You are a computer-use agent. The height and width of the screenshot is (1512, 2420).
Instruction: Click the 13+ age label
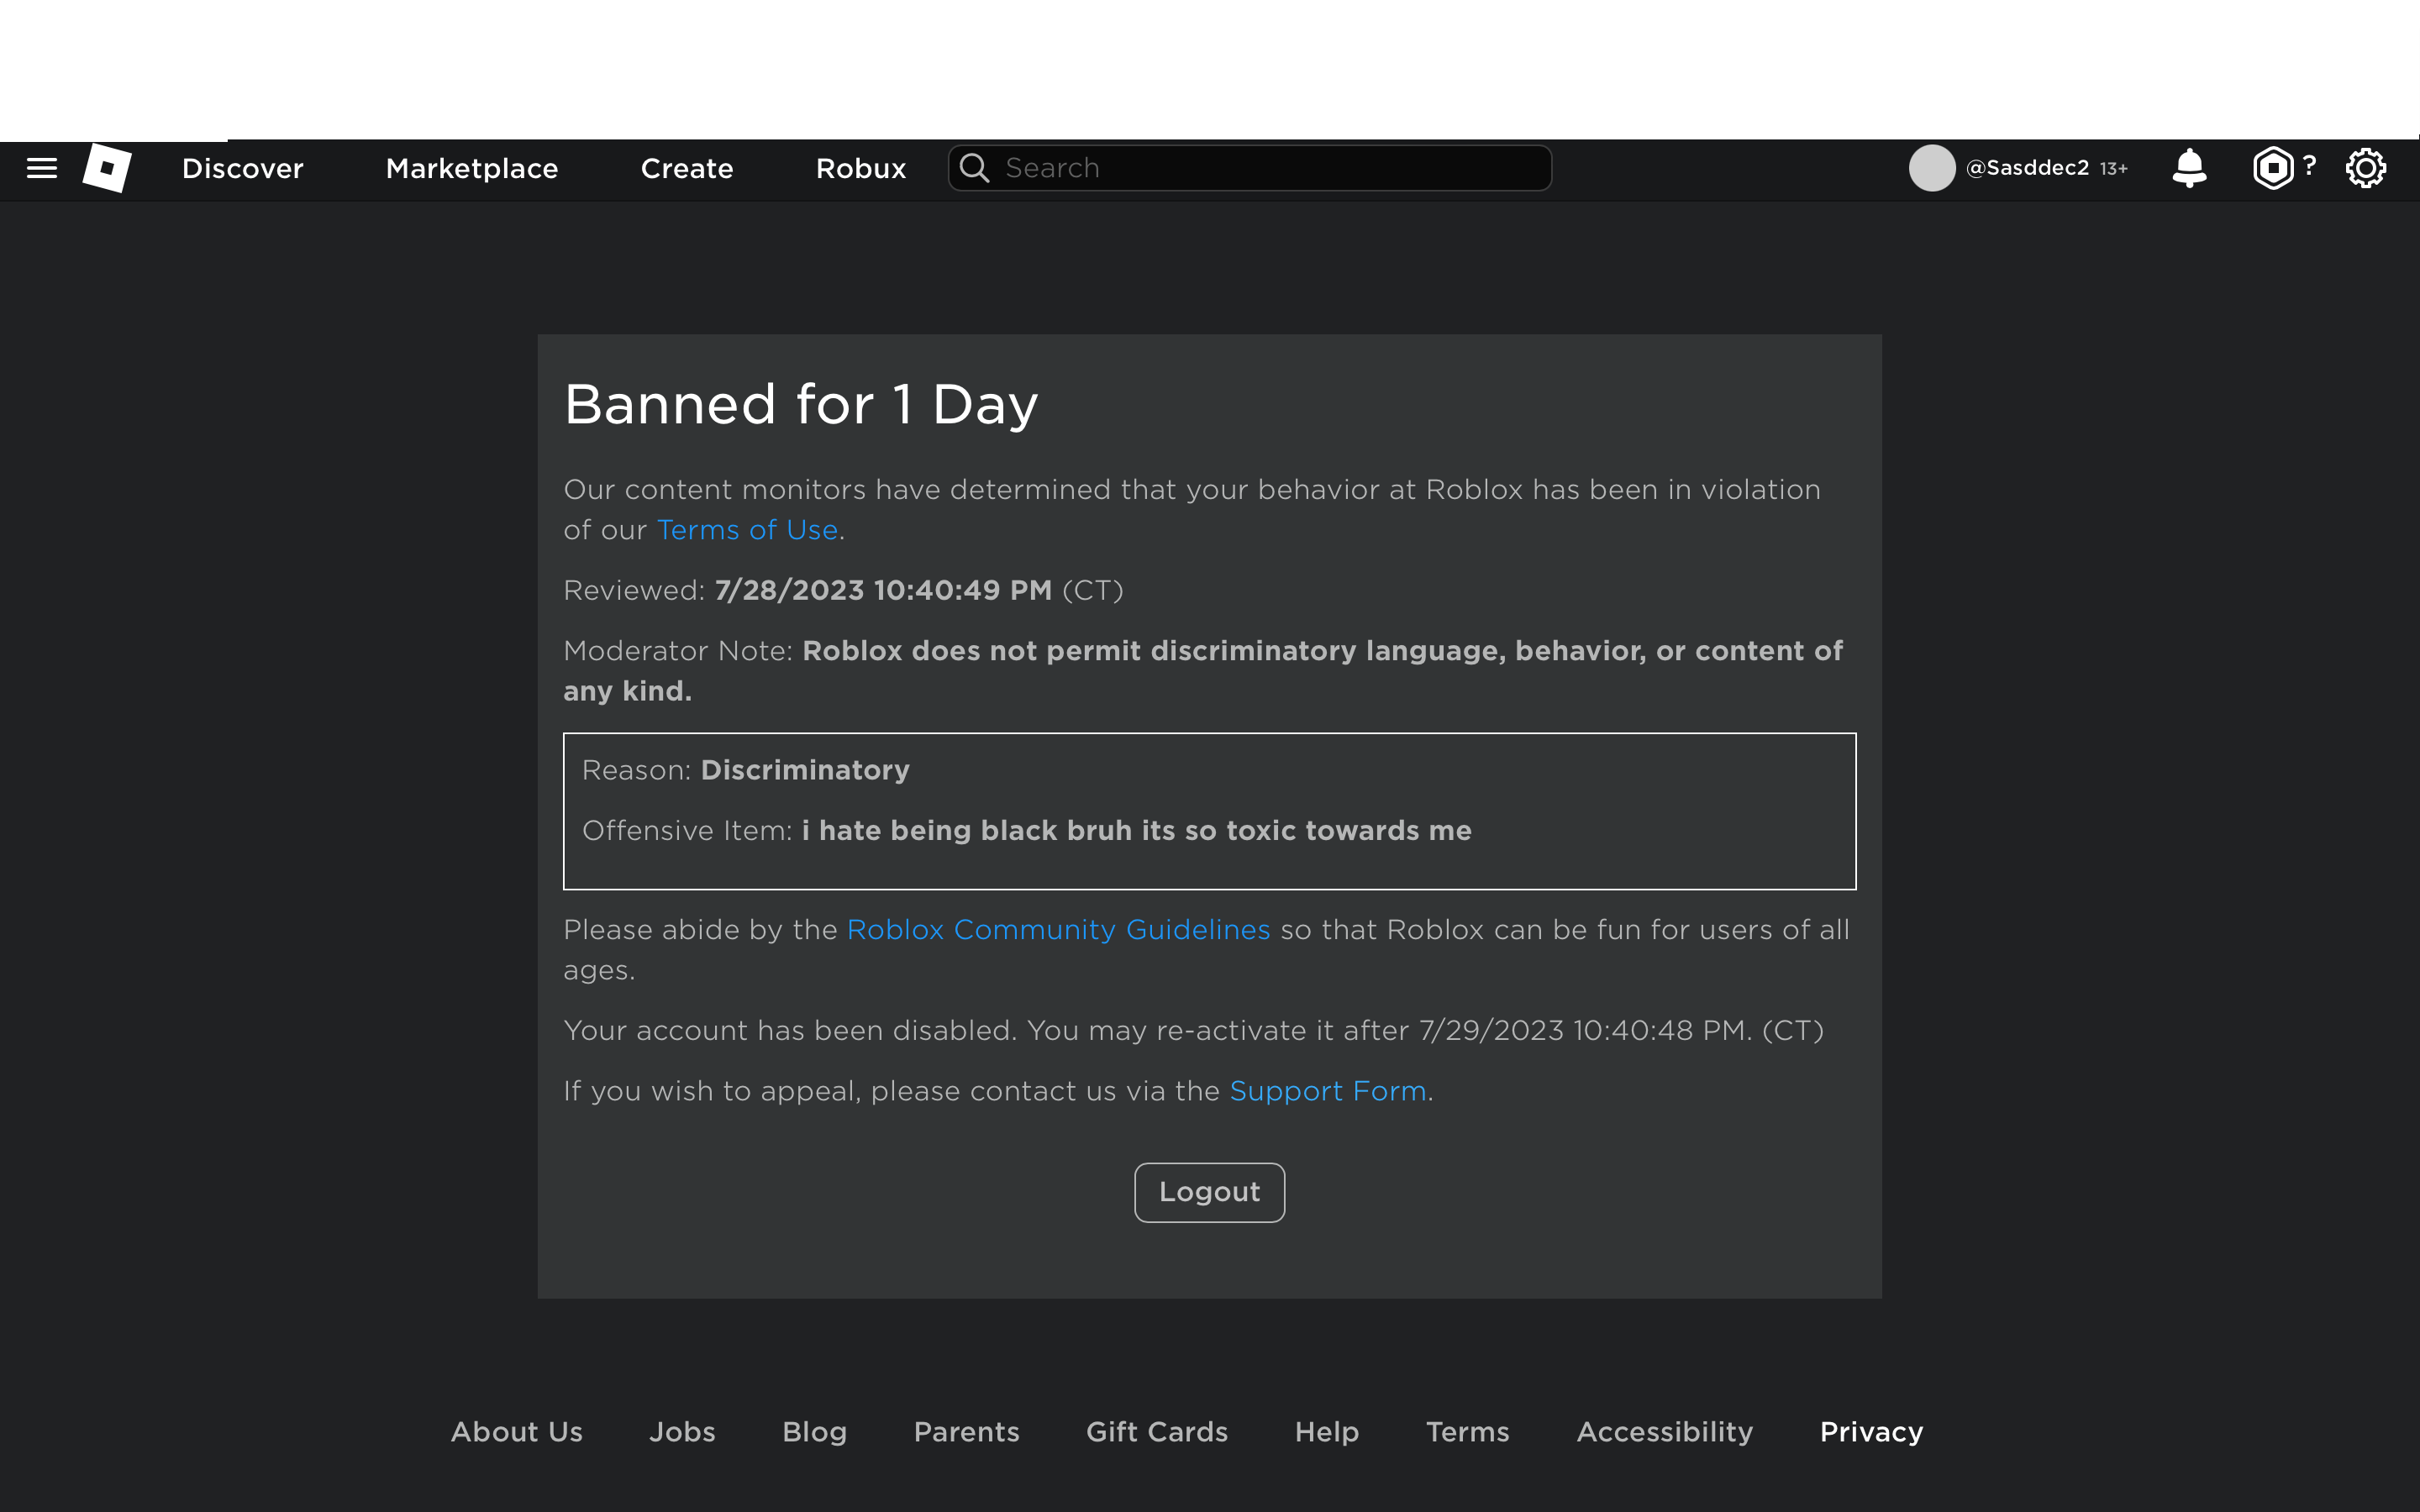click(x=2113, y=169)
